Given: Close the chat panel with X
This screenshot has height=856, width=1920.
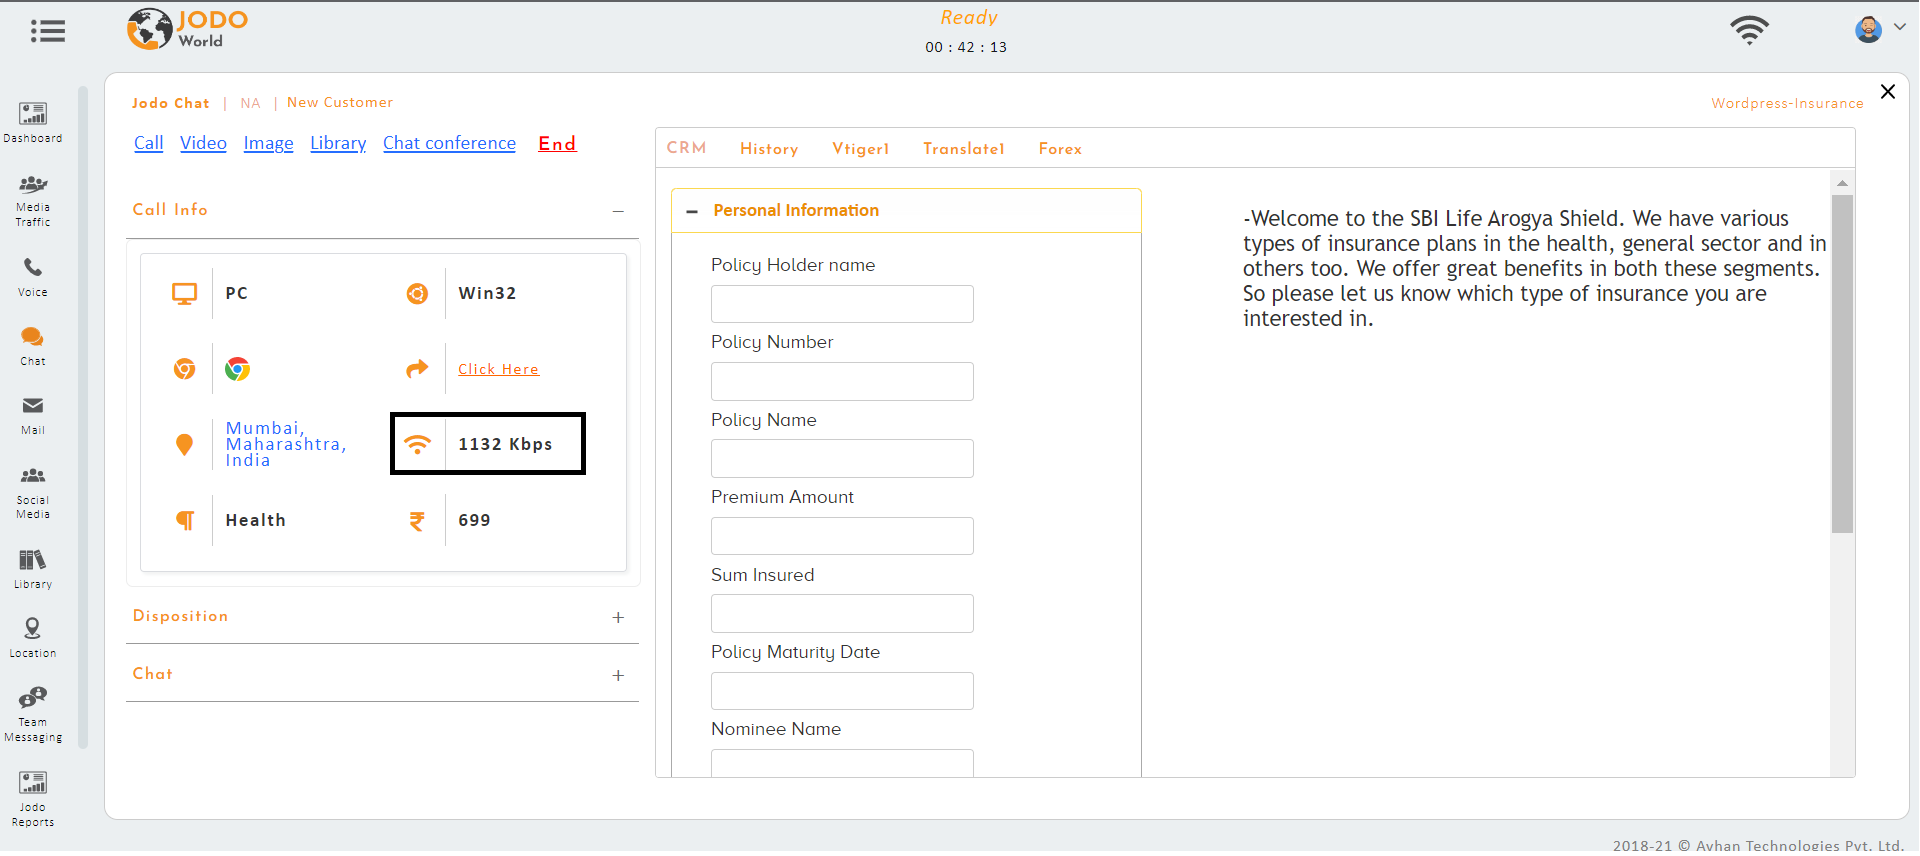Looking at the screenshot, I should (x=1888, y=91).
